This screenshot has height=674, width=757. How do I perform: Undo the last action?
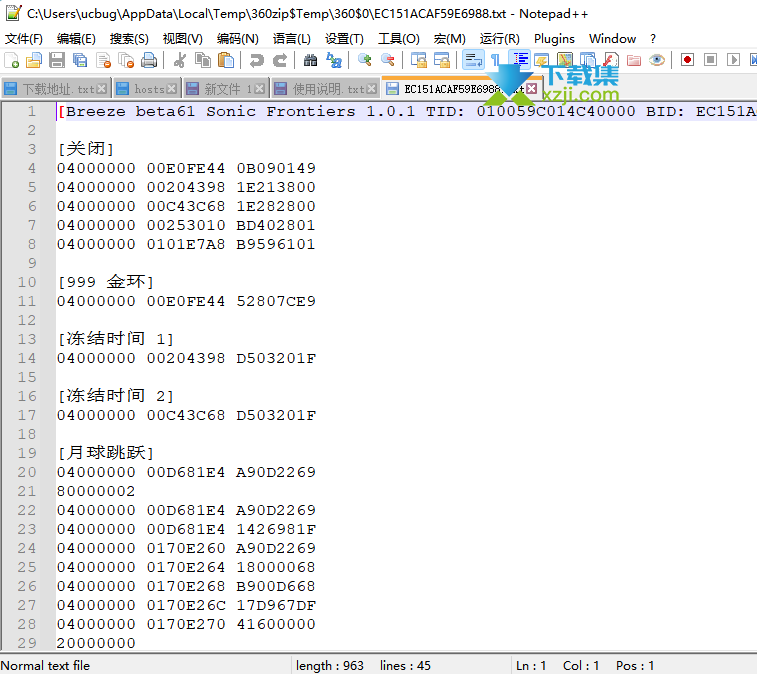(x=256, y=60)
